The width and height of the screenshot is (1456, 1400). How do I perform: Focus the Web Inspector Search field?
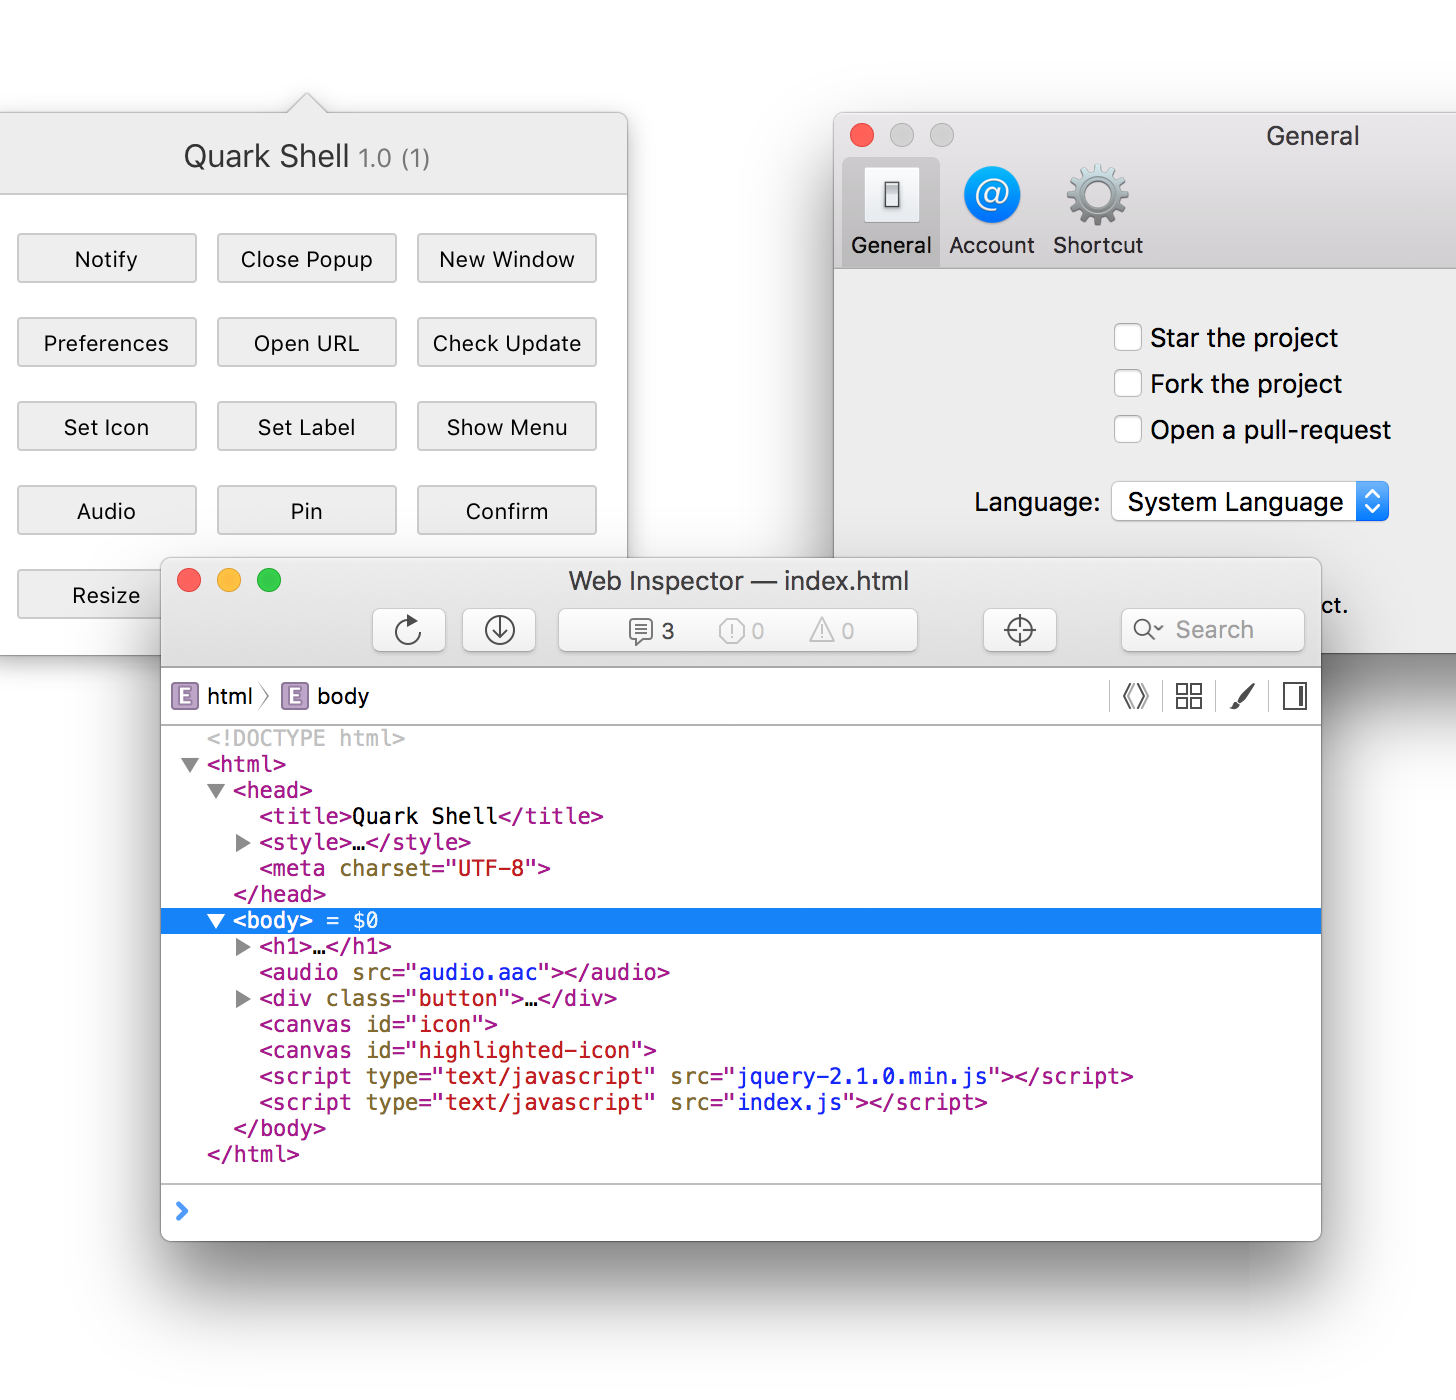coord(1213,630)
